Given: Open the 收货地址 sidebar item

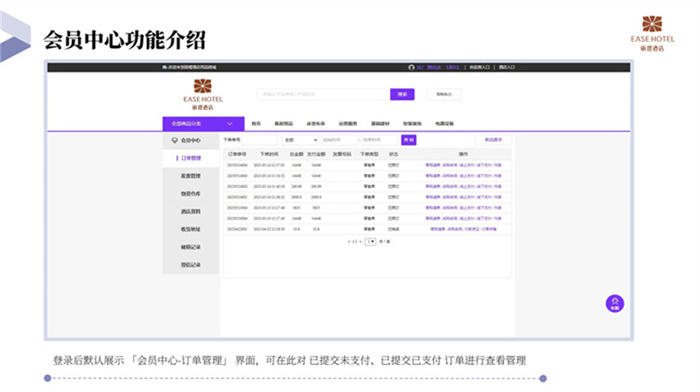Looking at the screenshot, I should 191,229.
